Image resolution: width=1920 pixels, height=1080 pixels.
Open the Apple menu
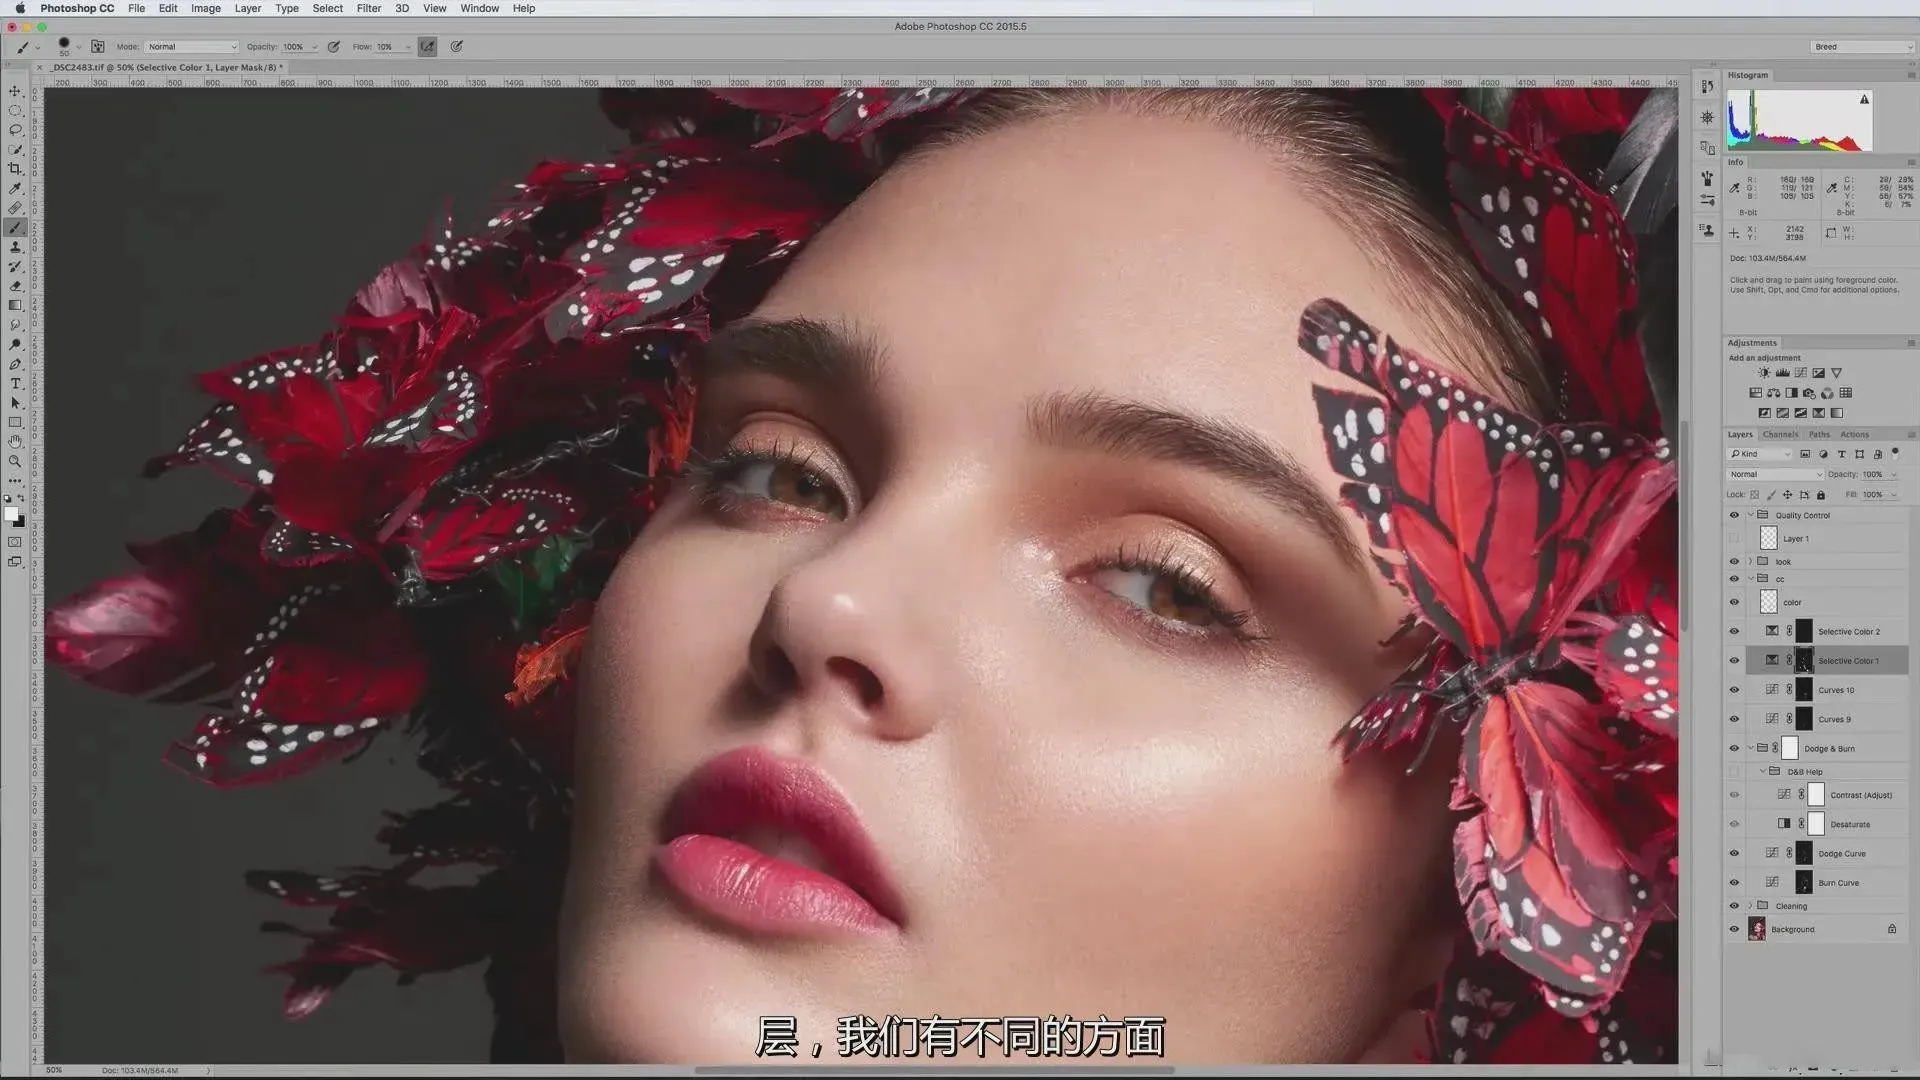[19, 8]
